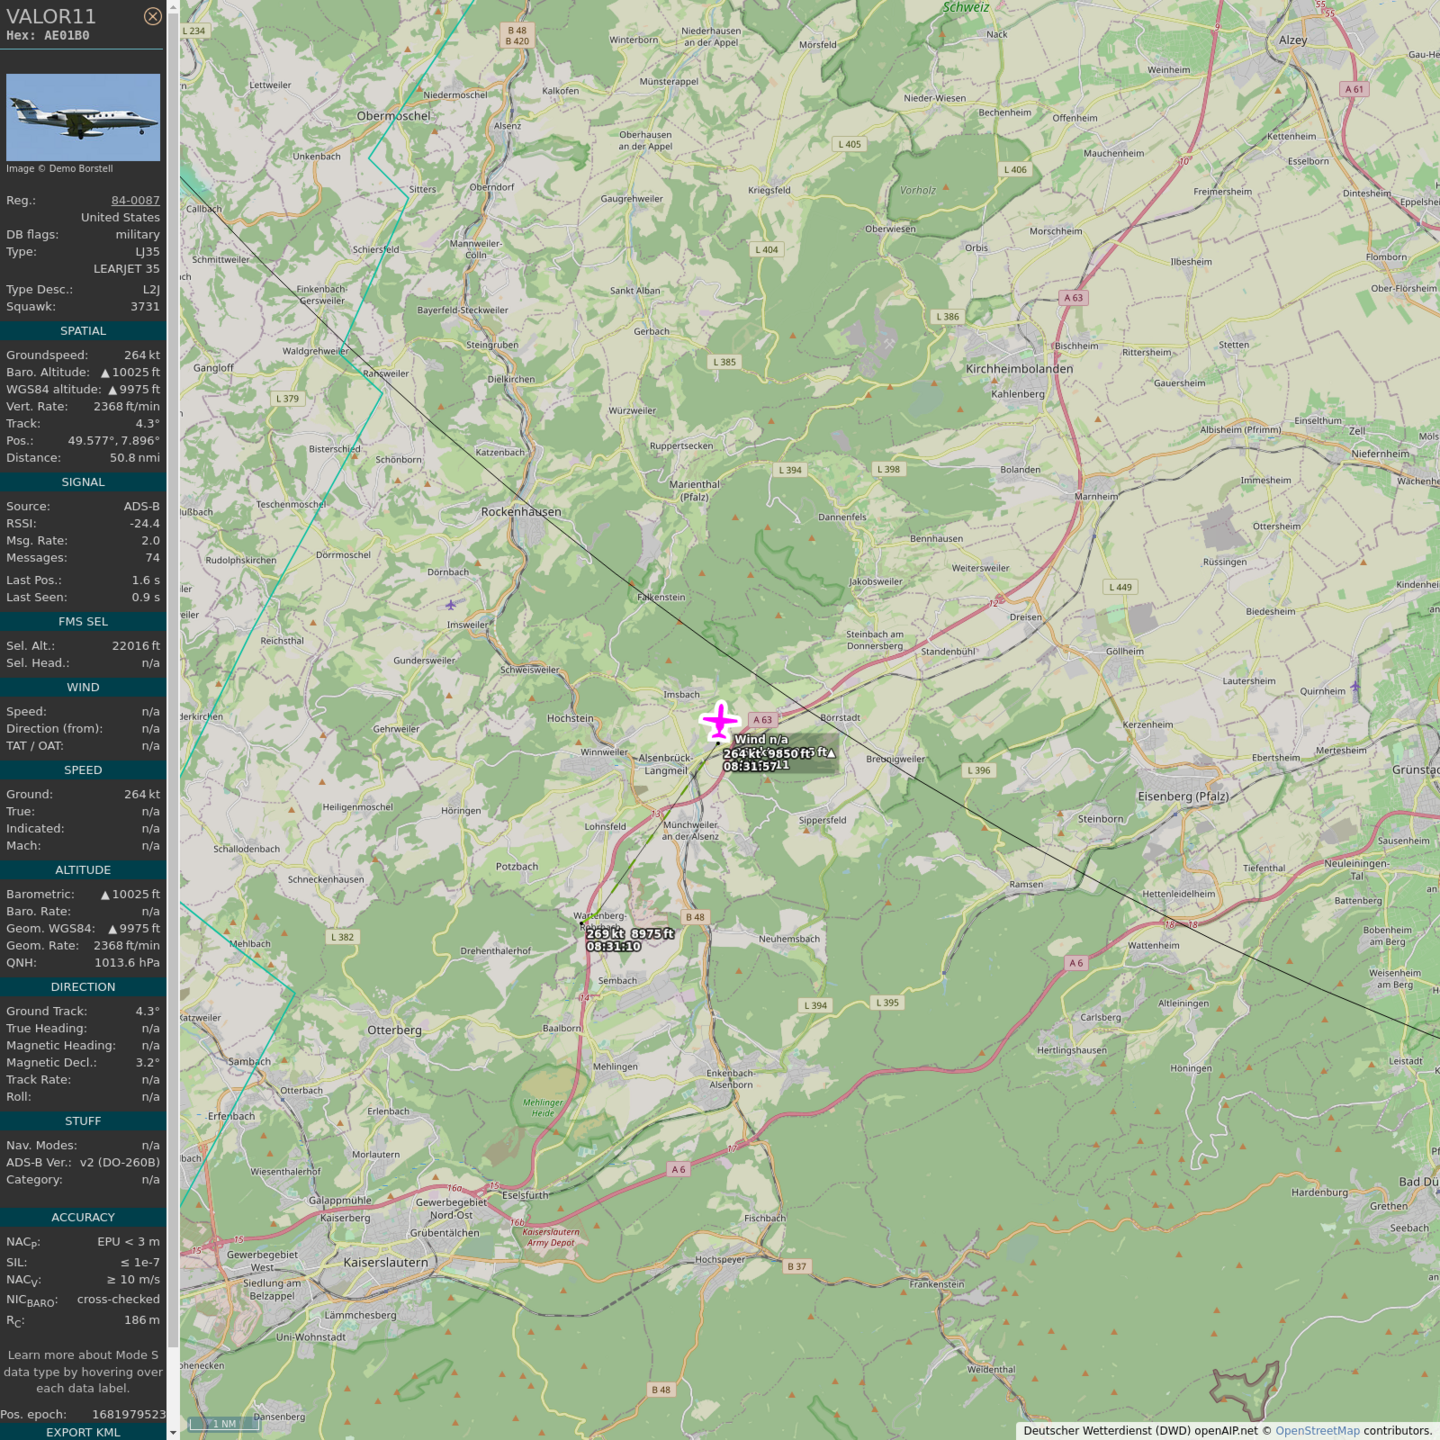Click the Squawk label in the panel
The height and width of the screenshot is (1440, 1440).
(x=31, y=307)
